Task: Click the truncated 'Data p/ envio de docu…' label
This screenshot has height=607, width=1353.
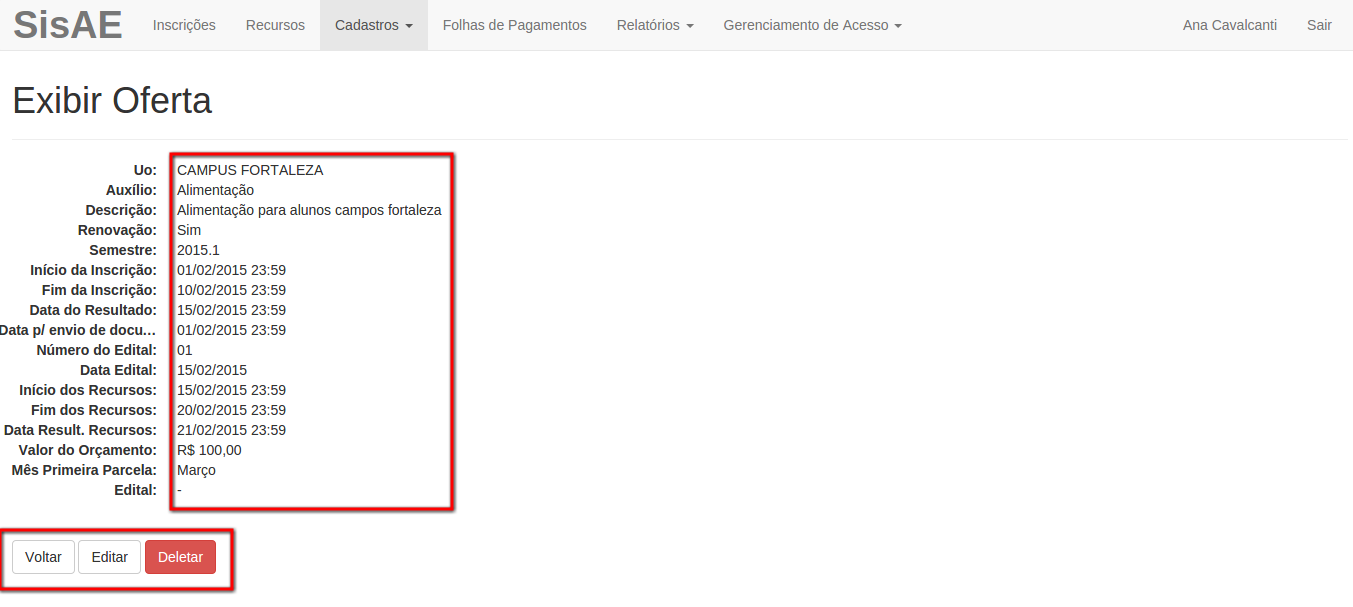Action: (x=79, y=330)
